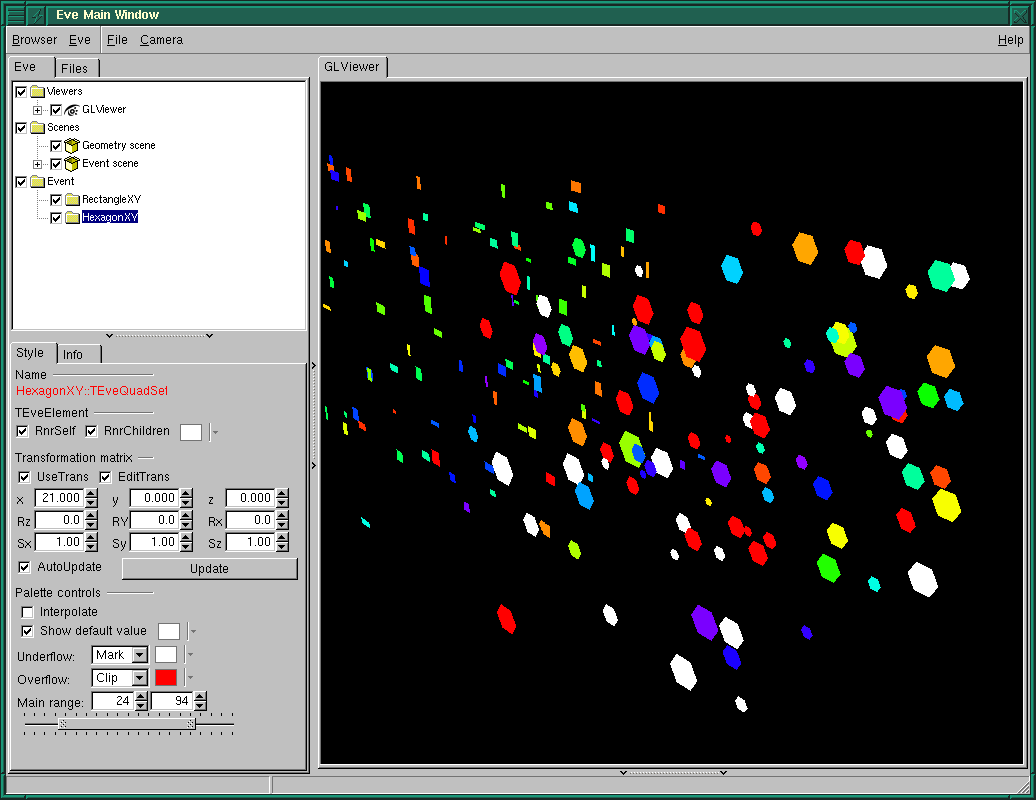Click the Viewers folder icon

(x=38, y=92)
